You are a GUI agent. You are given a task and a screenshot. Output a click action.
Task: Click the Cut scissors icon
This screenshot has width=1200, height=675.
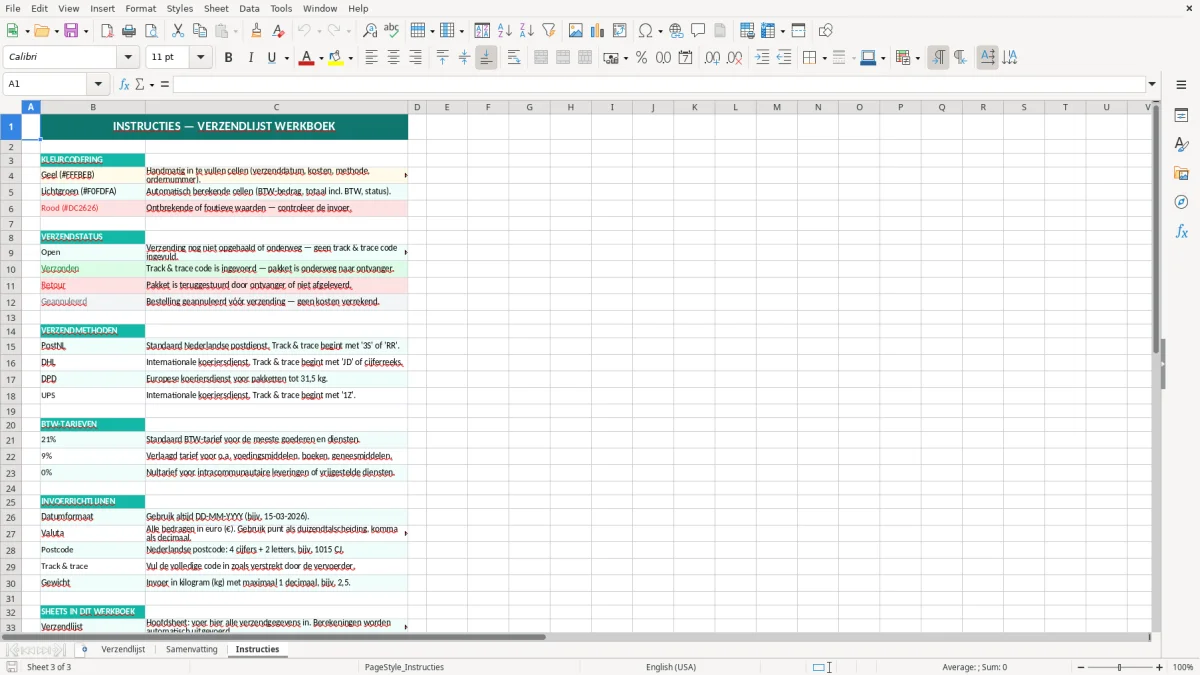(x=178, y=31)
